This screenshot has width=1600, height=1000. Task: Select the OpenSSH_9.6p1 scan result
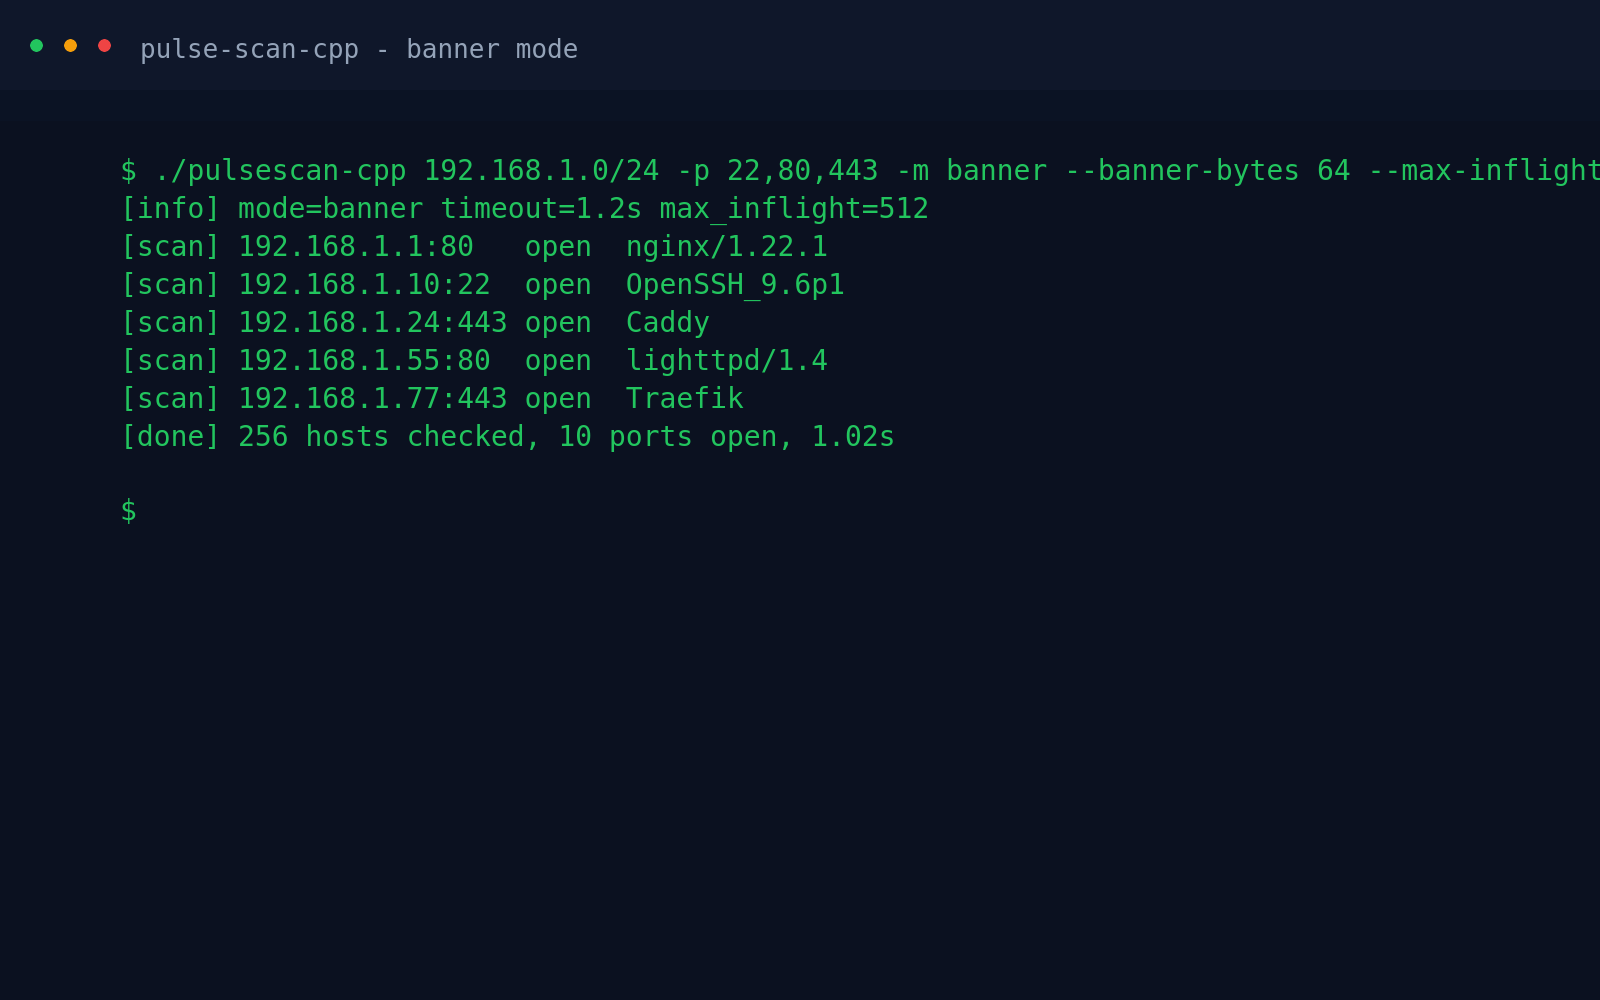tap(734, 284)
